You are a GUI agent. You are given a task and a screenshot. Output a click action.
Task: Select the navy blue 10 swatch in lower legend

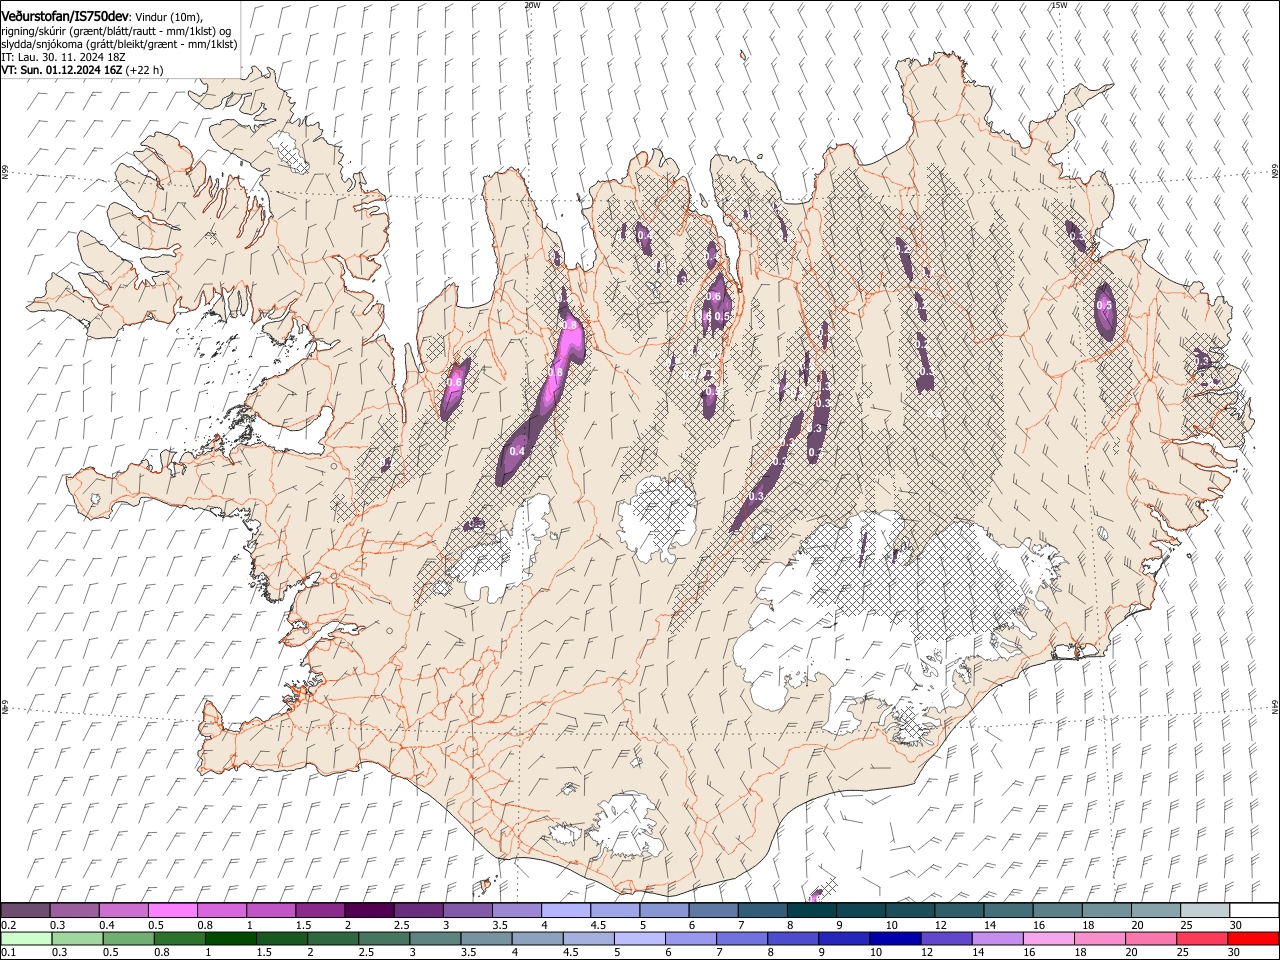(x=894, y=939)
